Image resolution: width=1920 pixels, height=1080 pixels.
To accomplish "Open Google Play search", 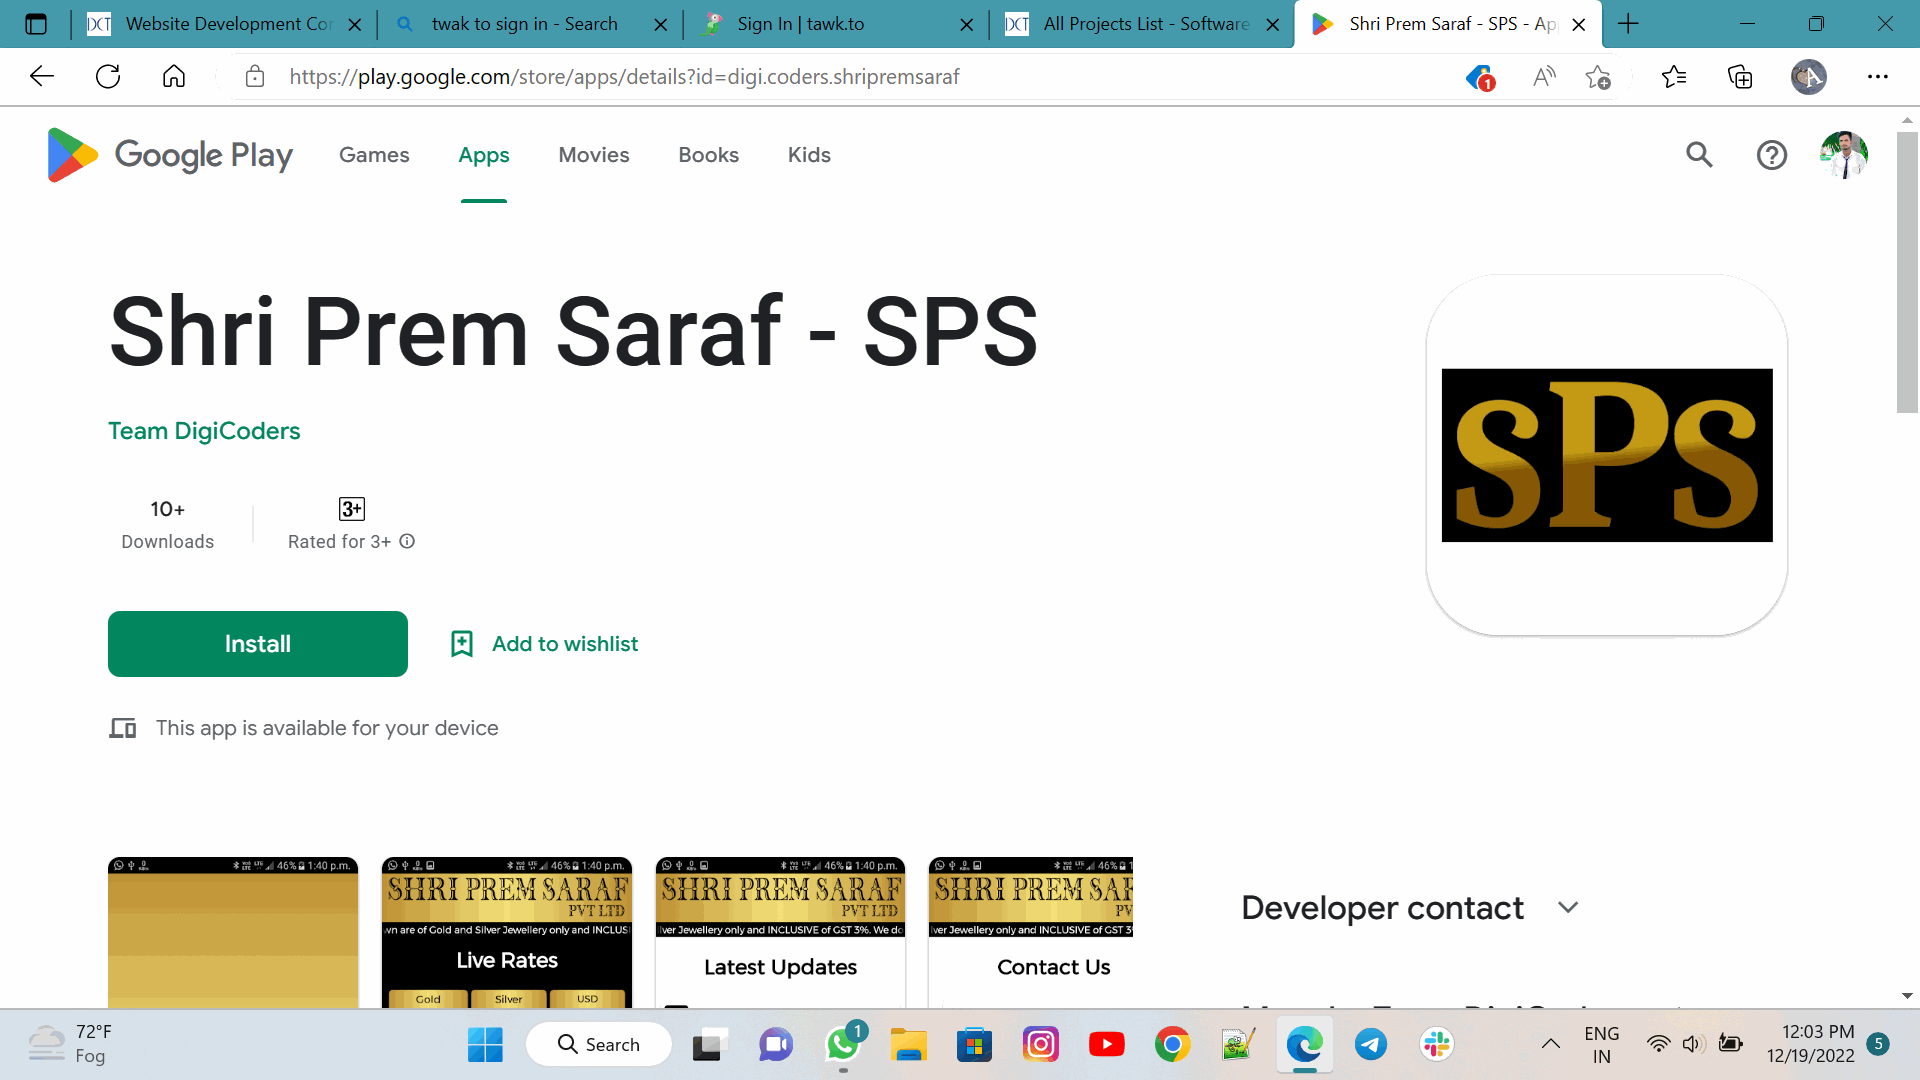I will pyautogui.click(x=1699, y=155).
